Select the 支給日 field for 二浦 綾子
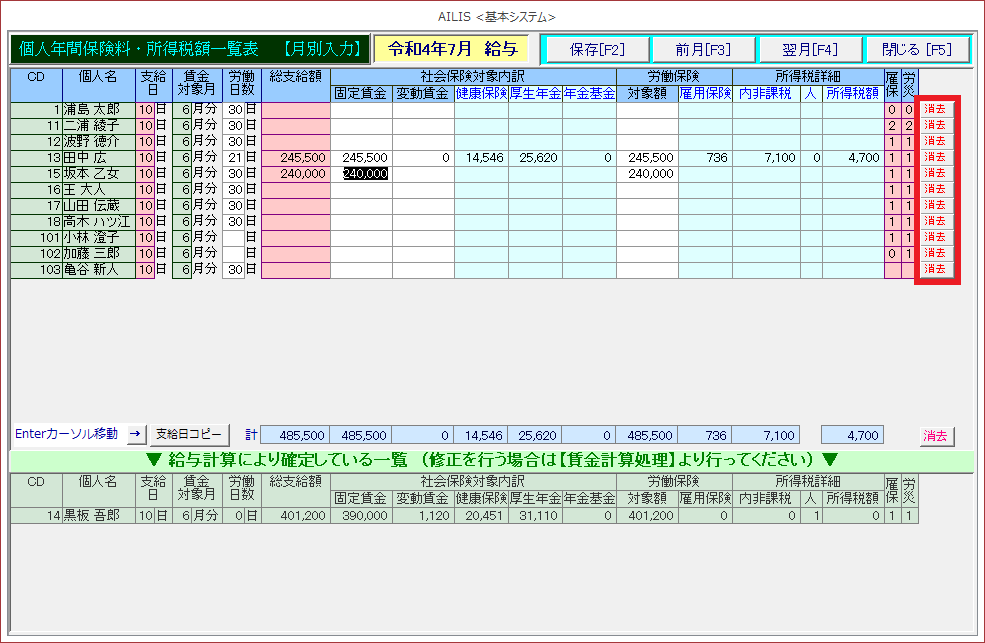This screenshot has width=985, height=643. [145, 125]
